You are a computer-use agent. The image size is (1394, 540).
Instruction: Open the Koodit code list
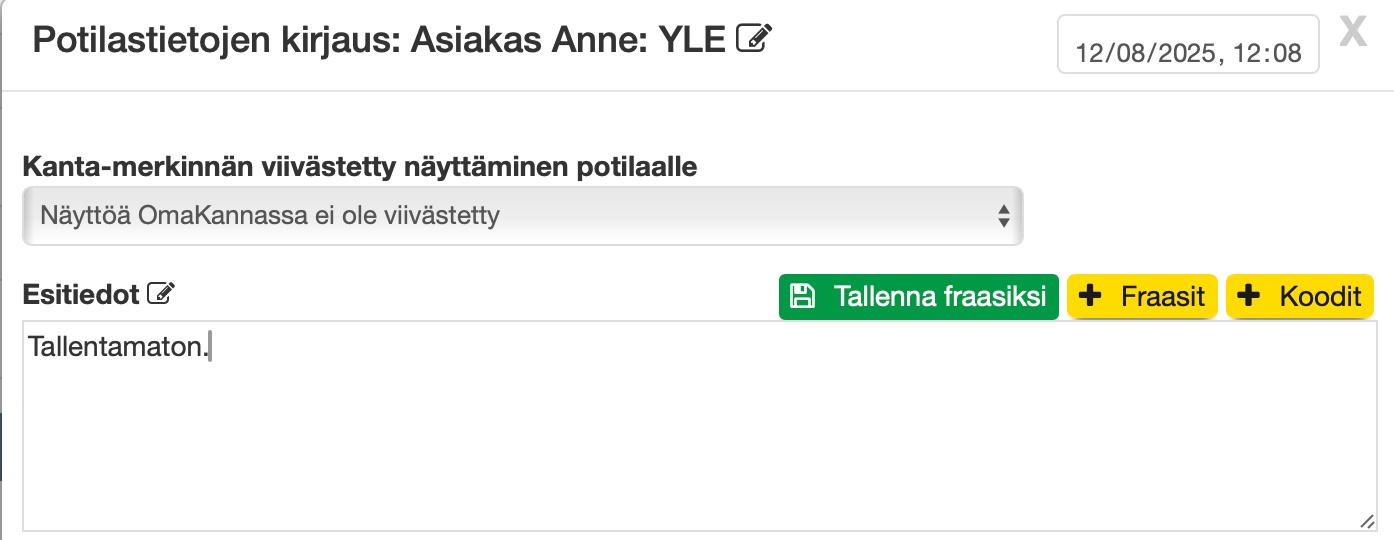[1300, 297]
